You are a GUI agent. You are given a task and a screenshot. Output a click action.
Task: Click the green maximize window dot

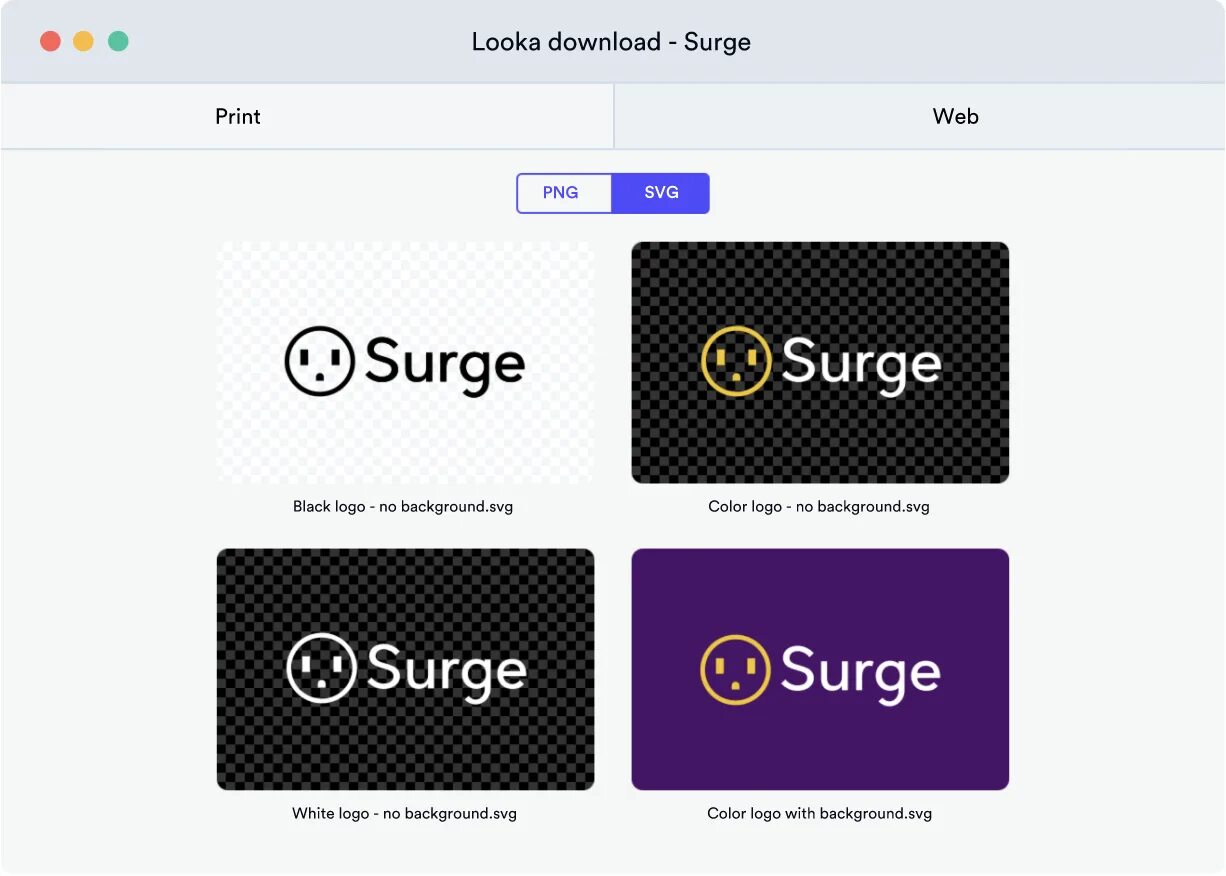(x=118, y=41)
